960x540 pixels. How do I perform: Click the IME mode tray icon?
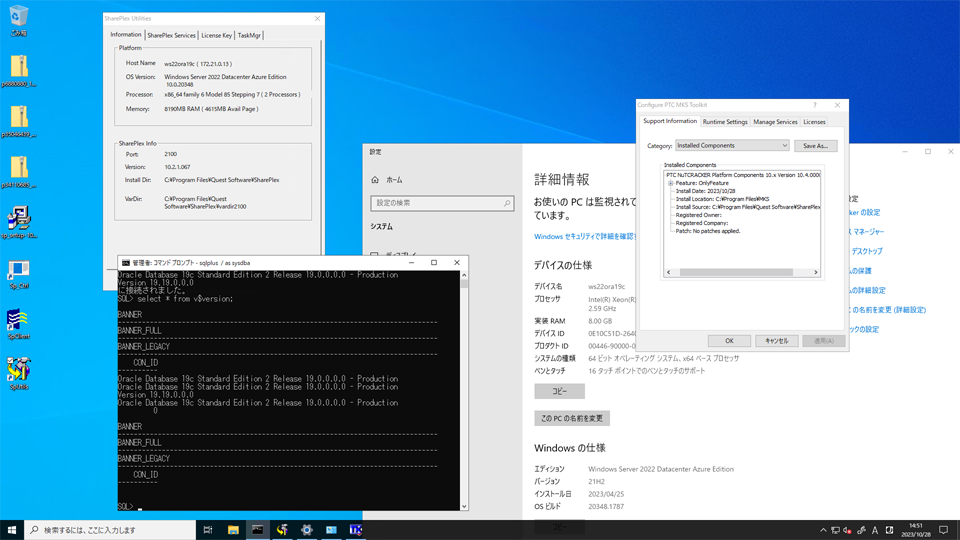(x=889, y=530)
